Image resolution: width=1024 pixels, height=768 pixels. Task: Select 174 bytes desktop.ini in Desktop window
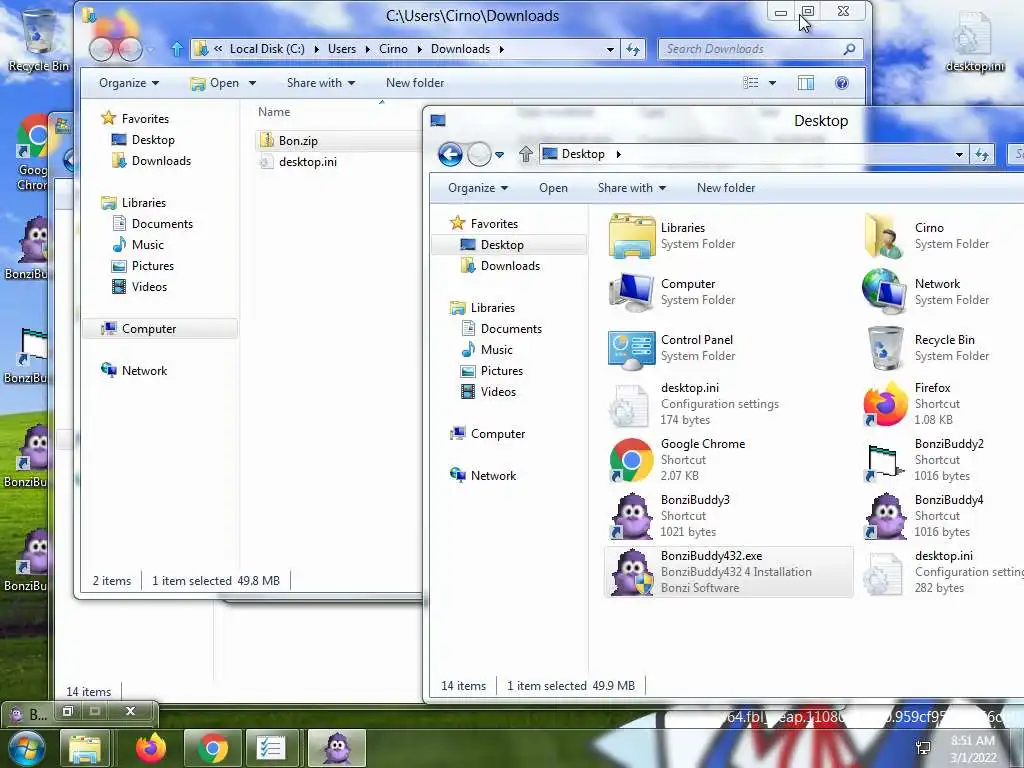694,404
